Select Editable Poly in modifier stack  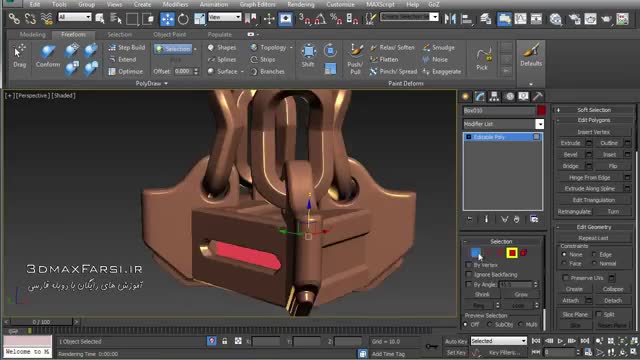pos(502,137)
